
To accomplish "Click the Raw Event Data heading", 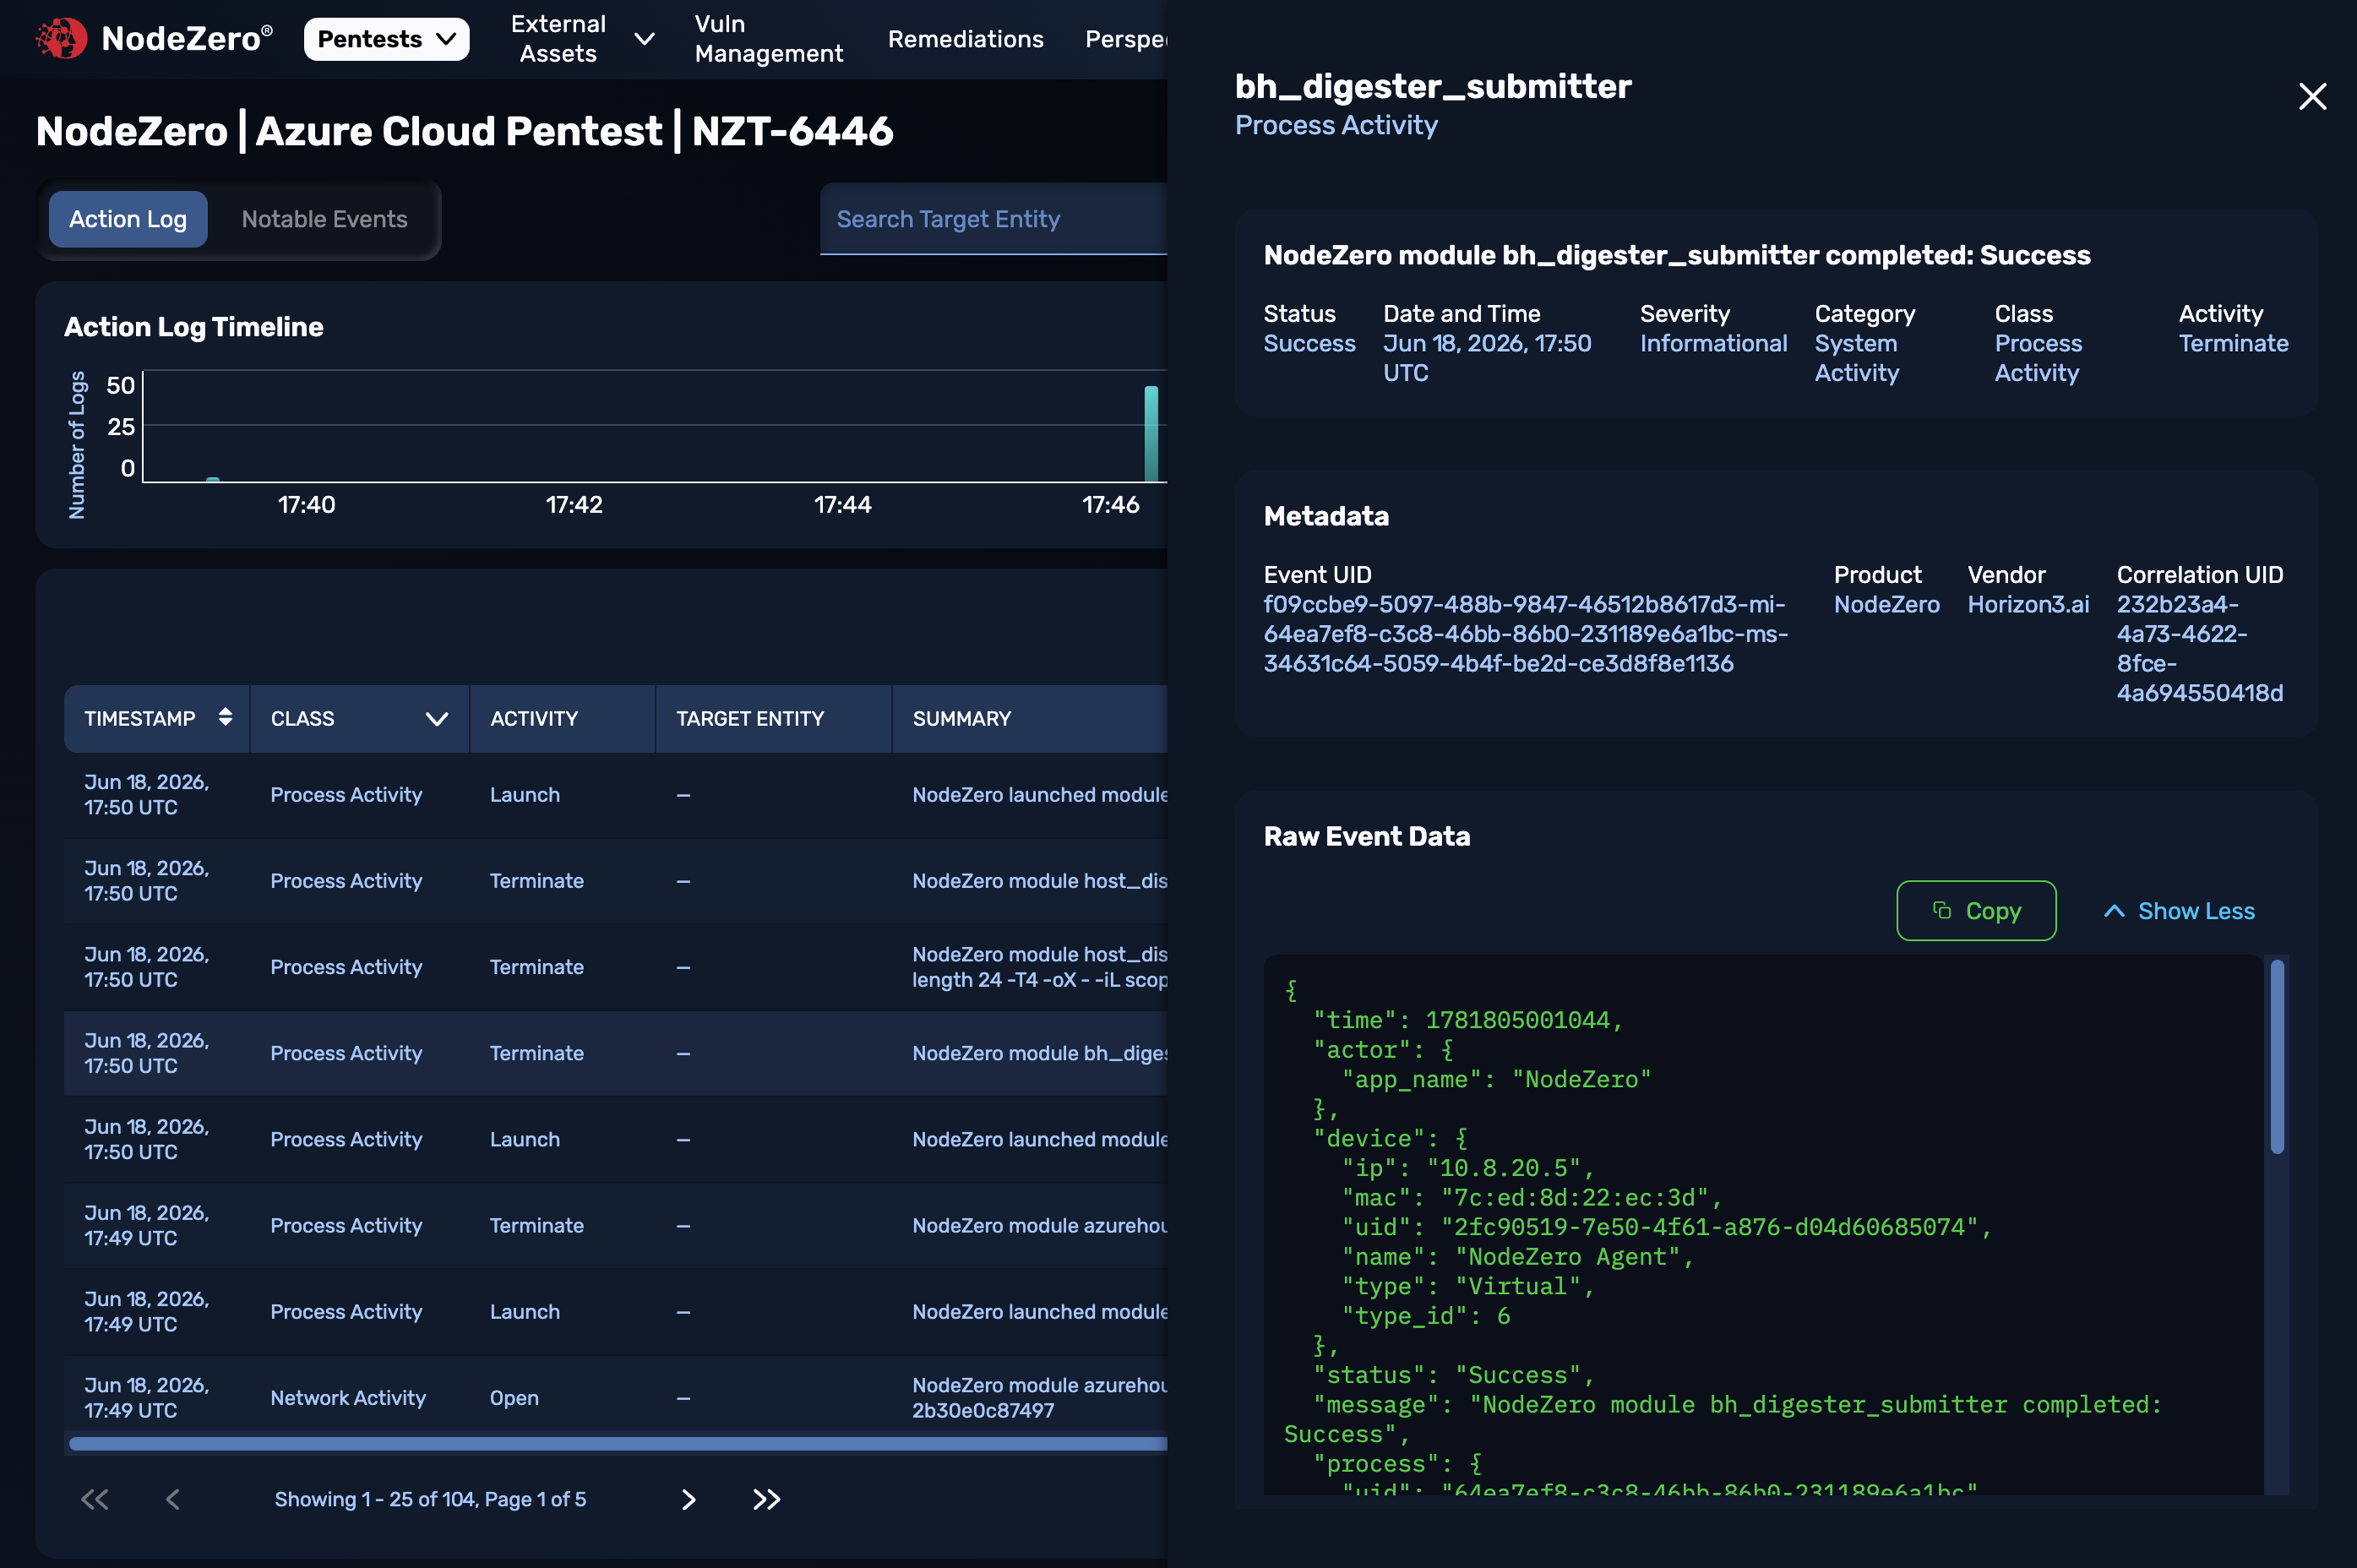I will click(1366, 837).
